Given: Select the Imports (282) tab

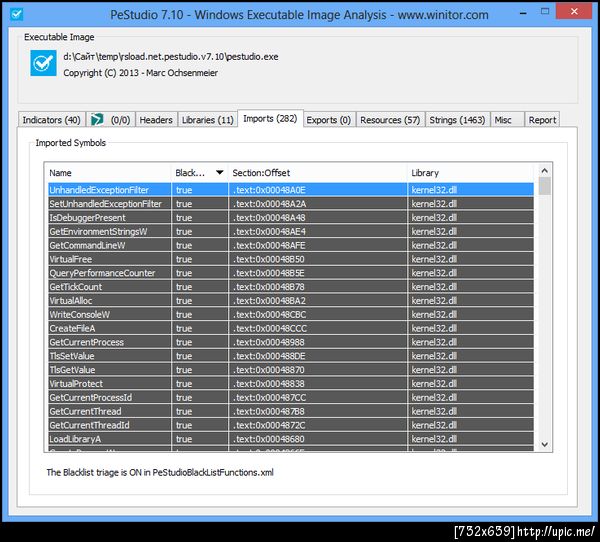Looking at the screenshot, I should 270,119.
